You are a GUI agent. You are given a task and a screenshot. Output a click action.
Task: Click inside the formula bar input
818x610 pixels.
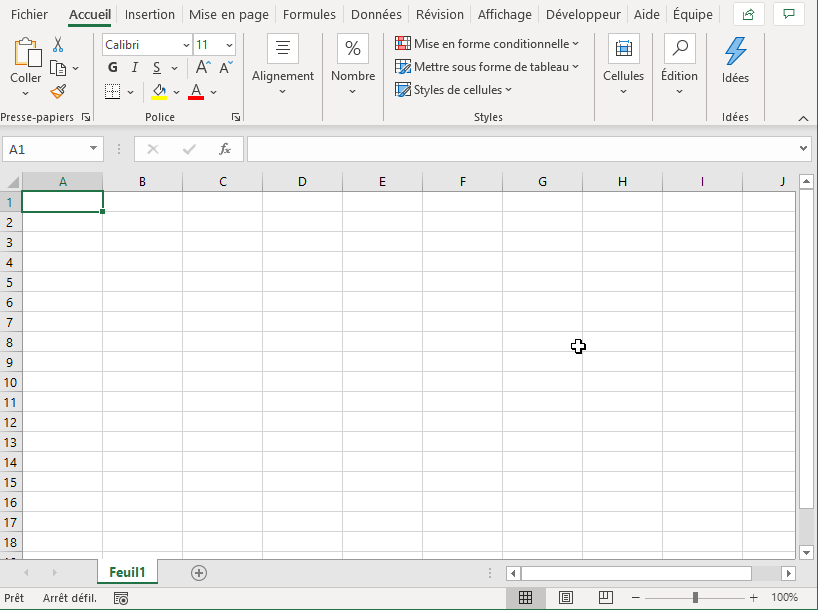522,149
